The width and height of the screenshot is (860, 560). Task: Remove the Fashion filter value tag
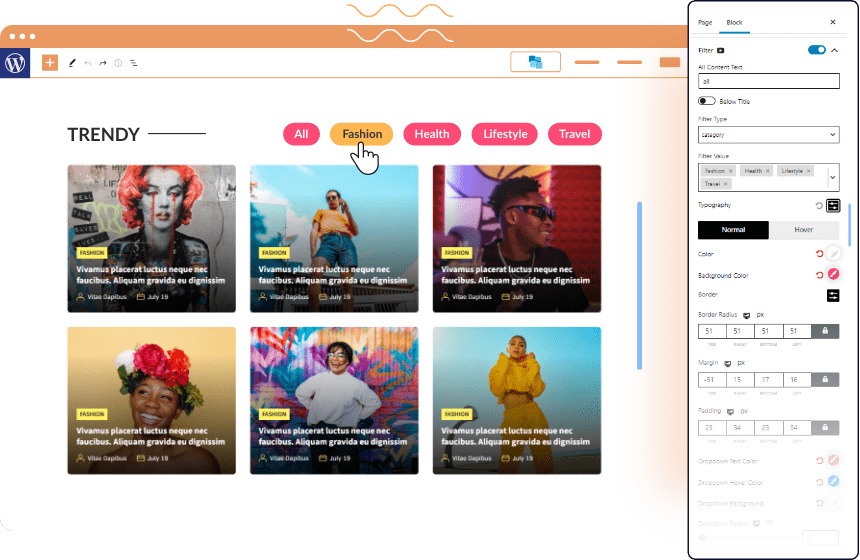(731, 171)
